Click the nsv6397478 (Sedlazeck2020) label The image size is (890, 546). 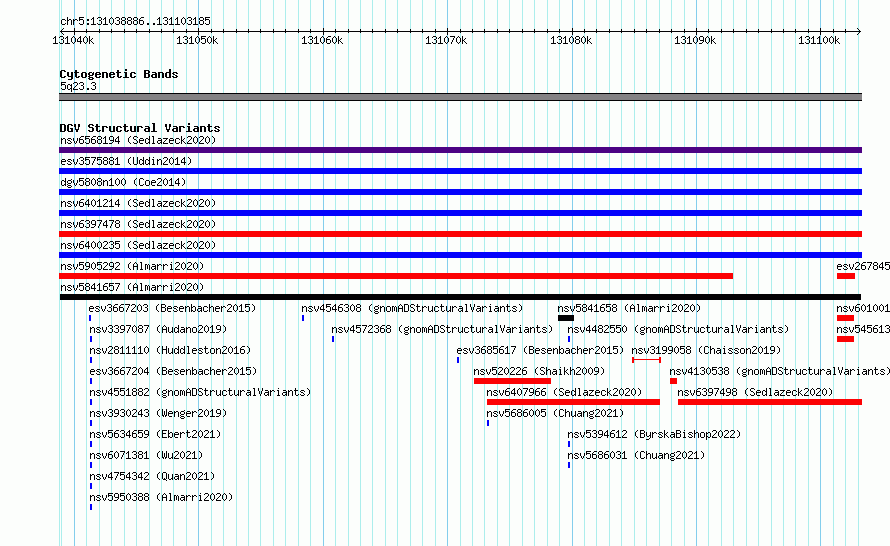138,224
